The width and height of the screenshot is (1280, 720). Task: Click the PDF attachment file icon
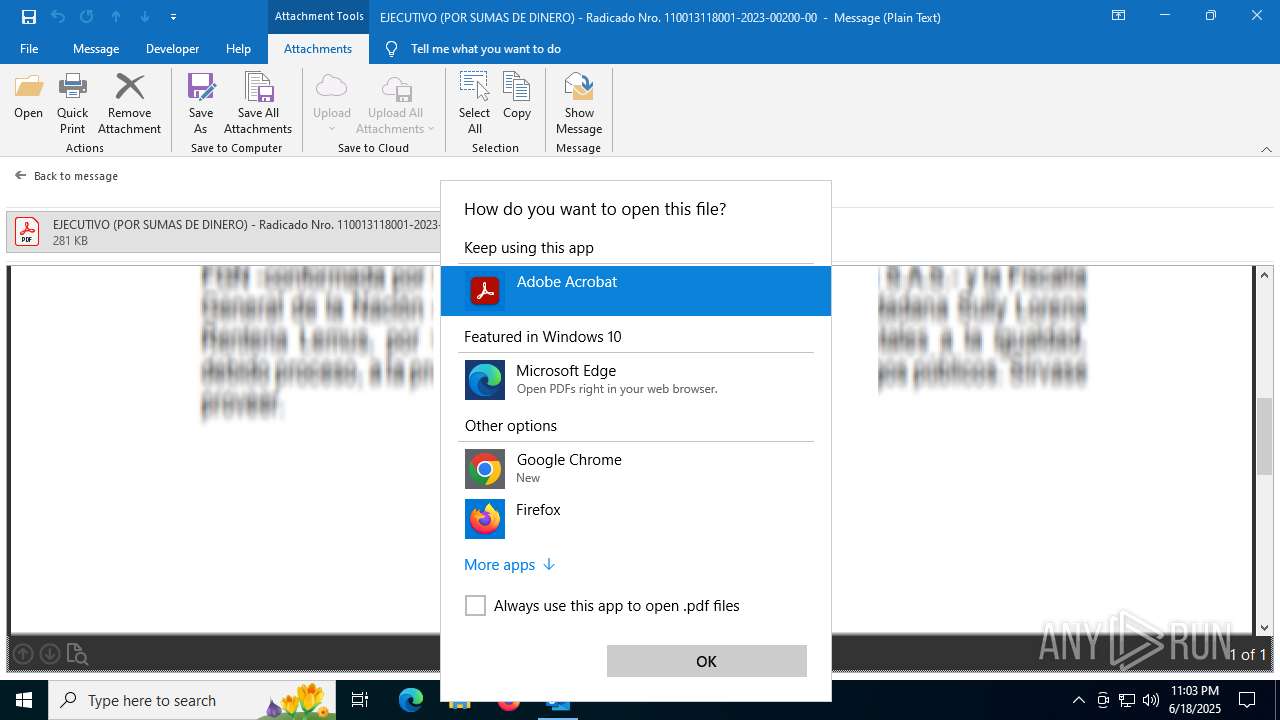27,232
